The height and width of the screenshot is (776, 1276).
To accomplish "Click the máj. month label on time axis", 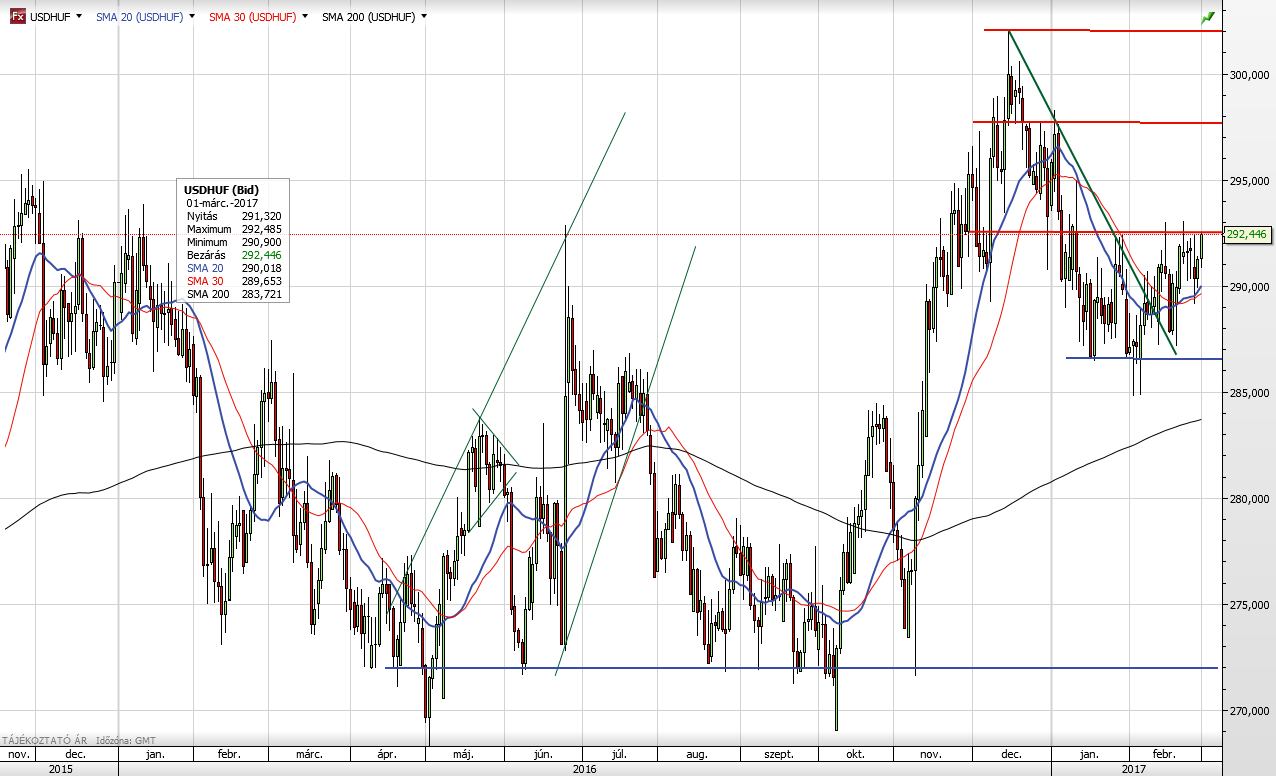I will pos(462,754).
